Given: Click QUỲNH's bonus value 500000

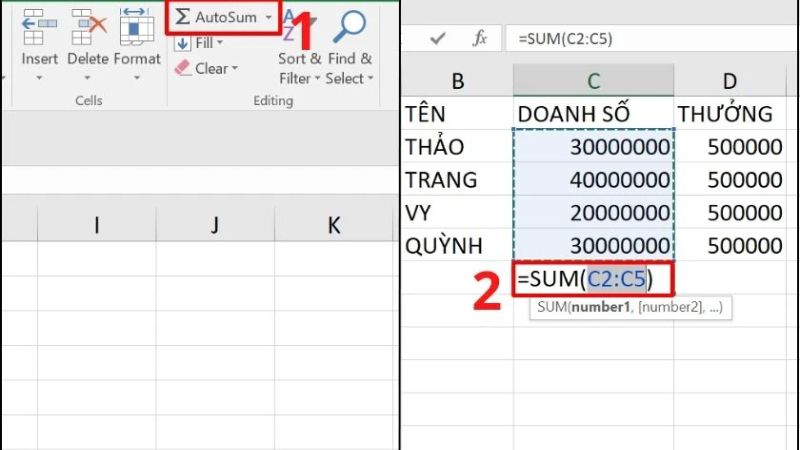Looking at the screenshot, I should click(730, 245).
